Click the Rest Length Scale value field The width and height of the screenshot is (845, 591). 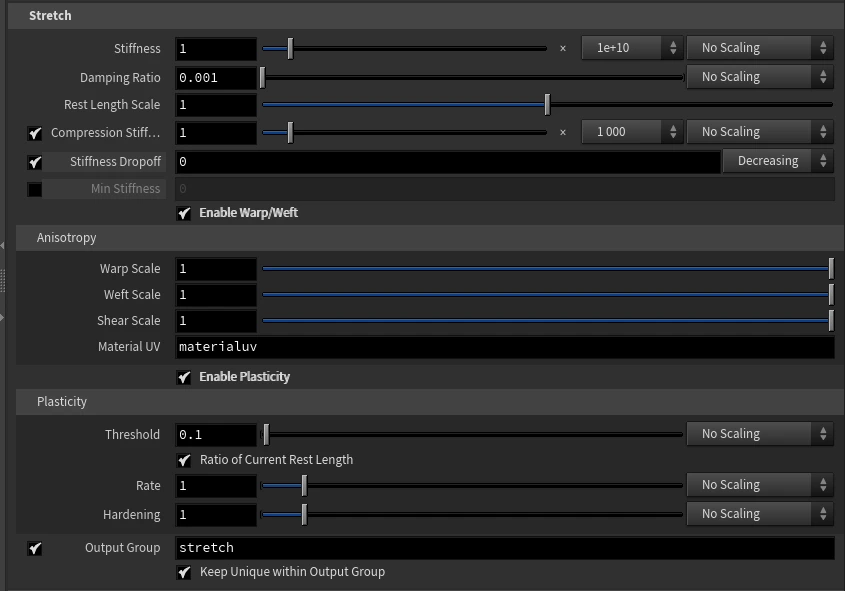pyautogui.click(x=216, y=105)
